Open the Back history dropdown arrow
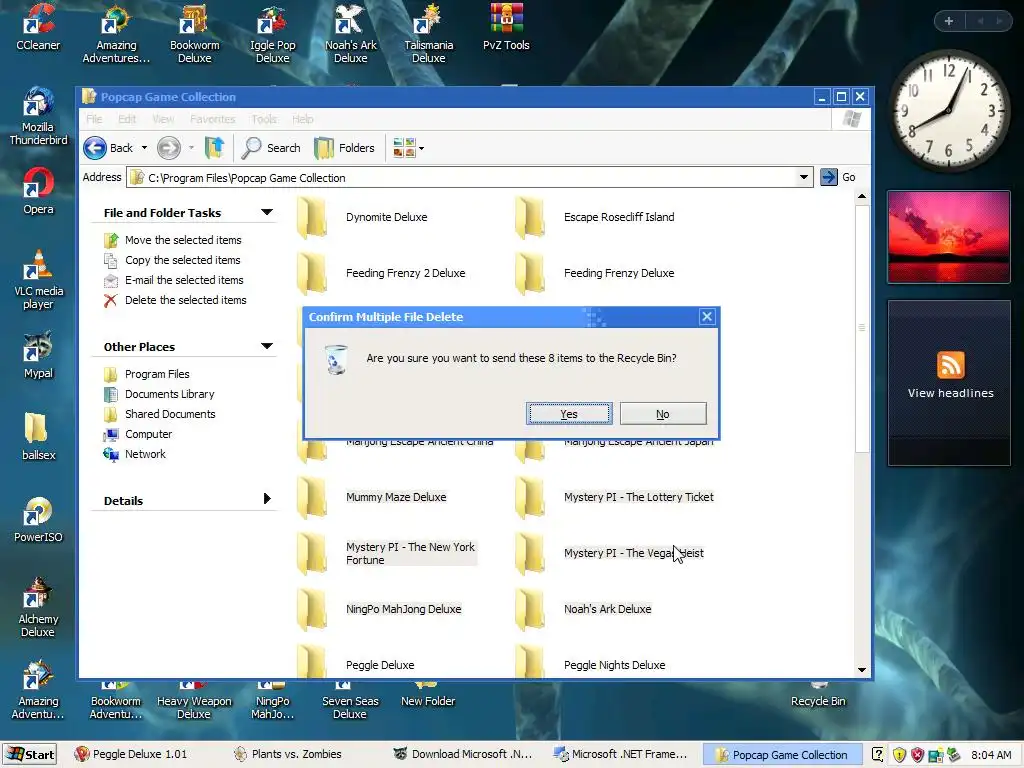 [x=144, y=148]
